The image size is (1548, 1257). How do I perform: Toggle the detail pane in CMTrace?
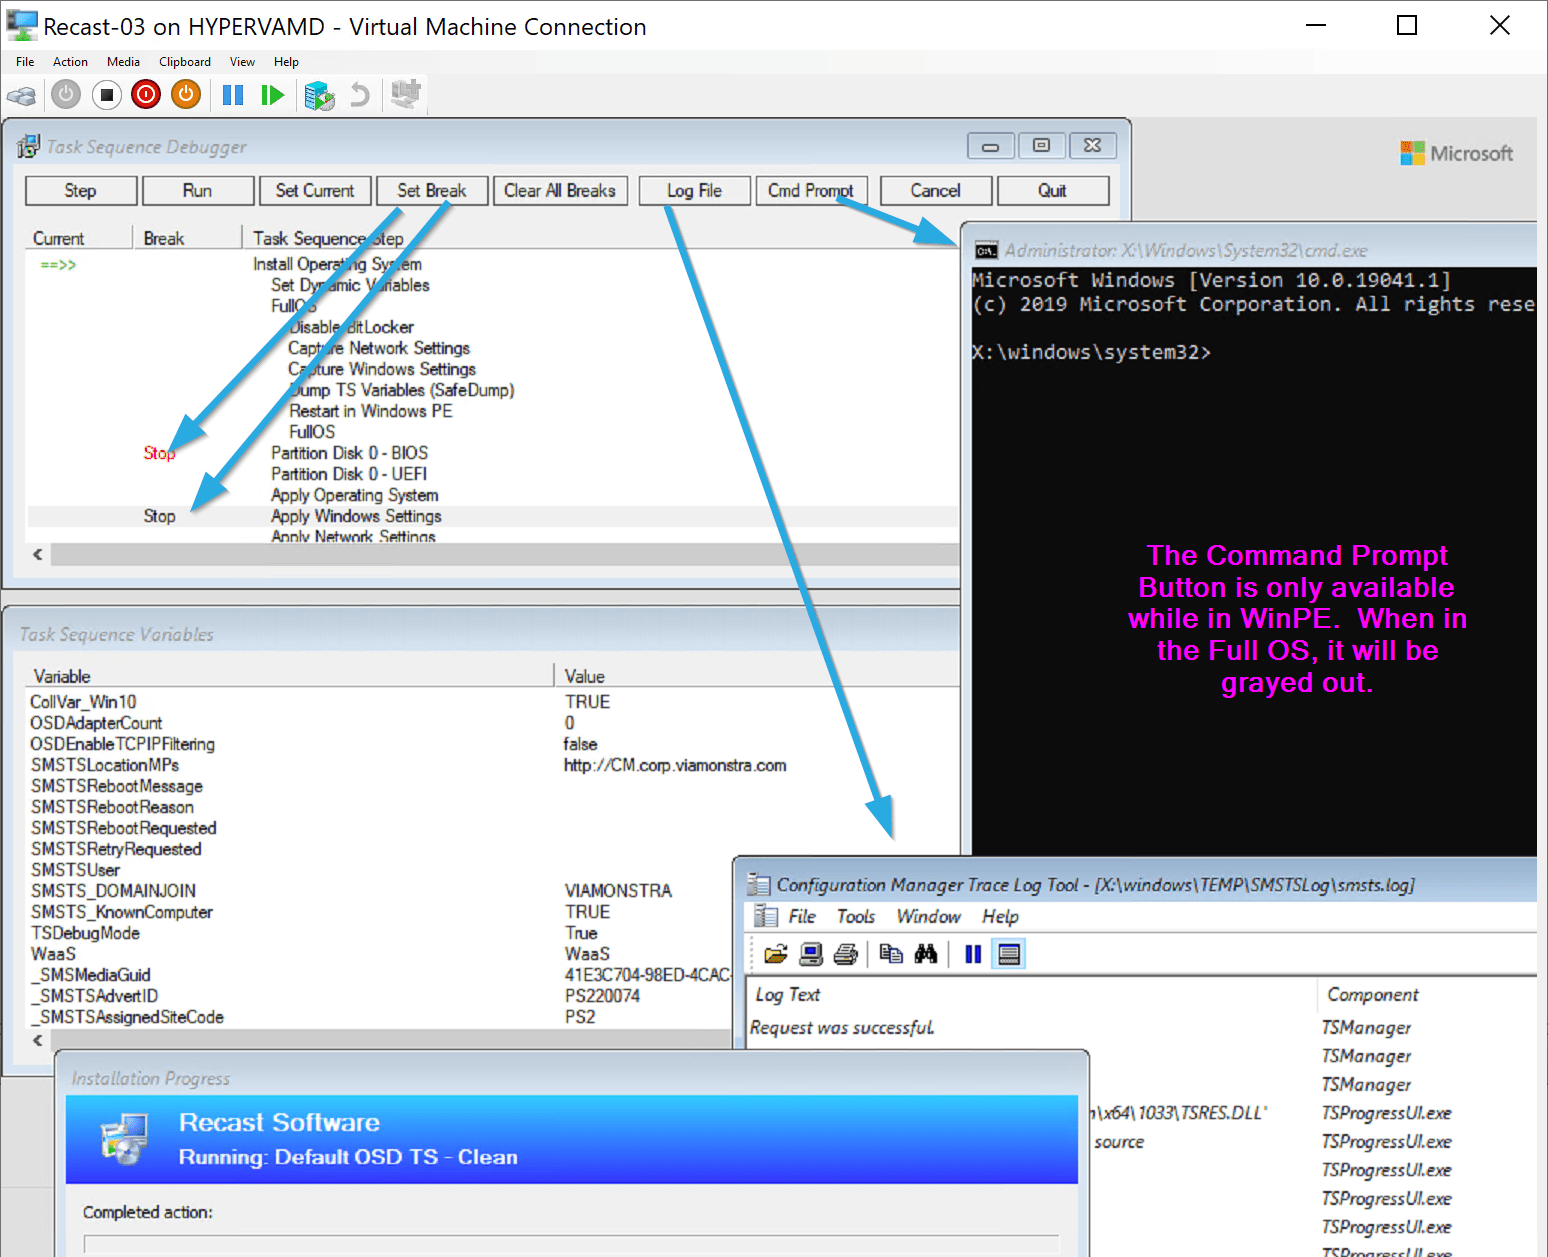(x=1008, y=953)
